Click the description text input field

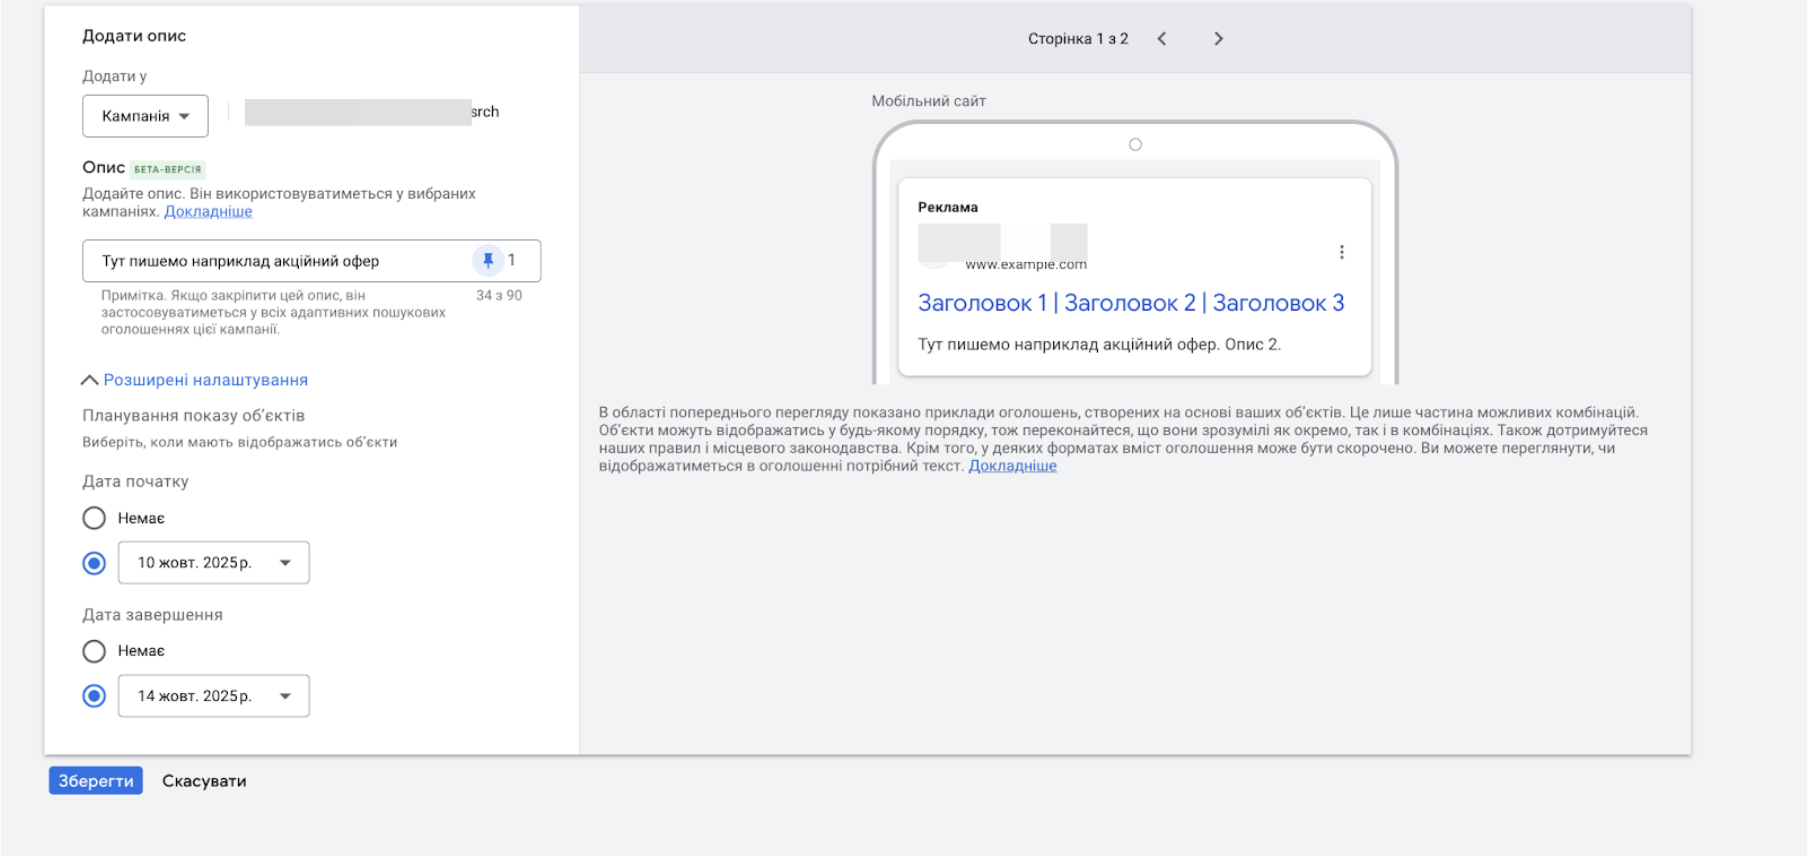tap(280, 261)
